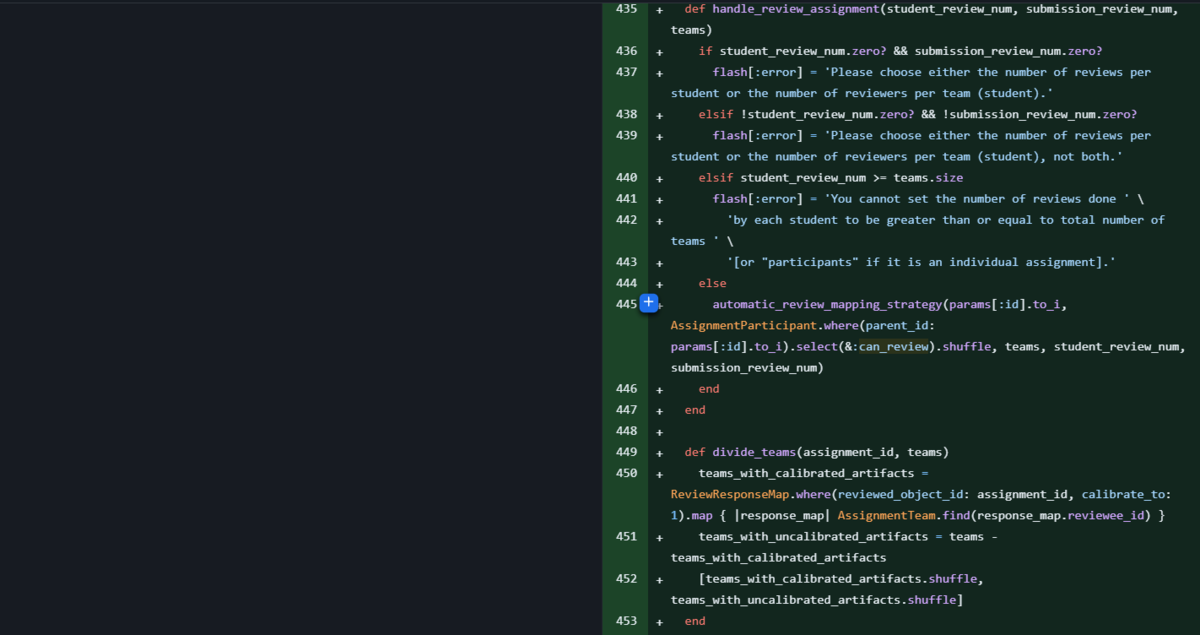
Task: Select the divide_teams method name
Action: click(754, 452)
